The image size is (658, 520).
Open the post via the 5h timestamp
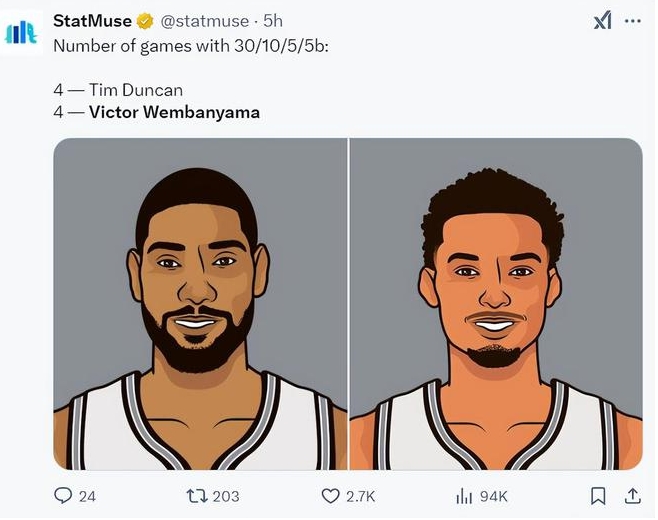(272, 21)
